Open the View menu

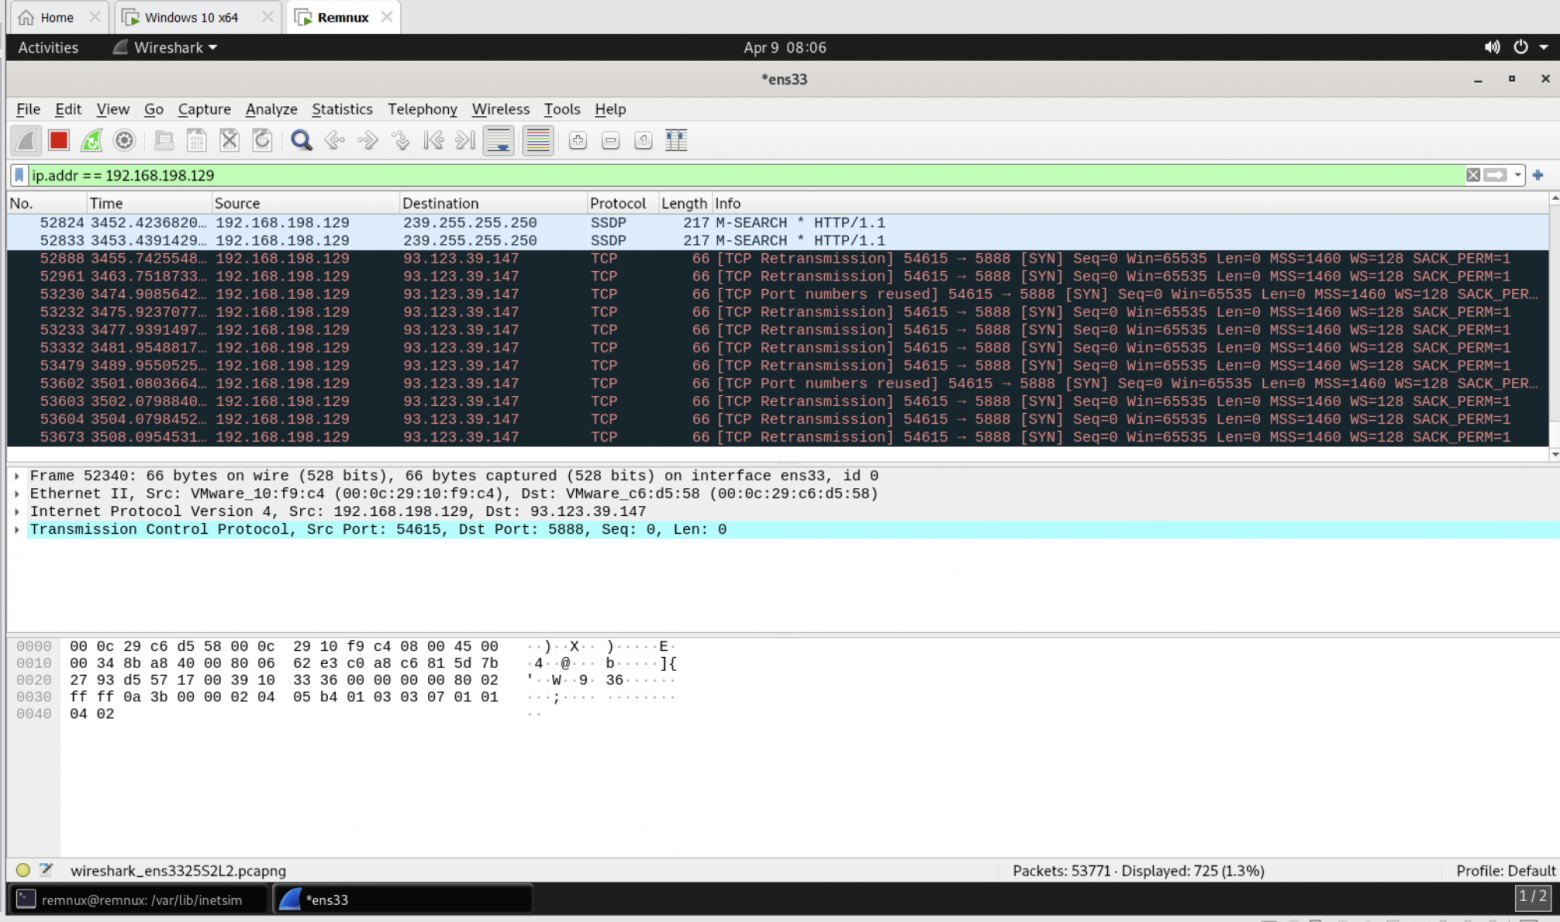pos(113,109)
